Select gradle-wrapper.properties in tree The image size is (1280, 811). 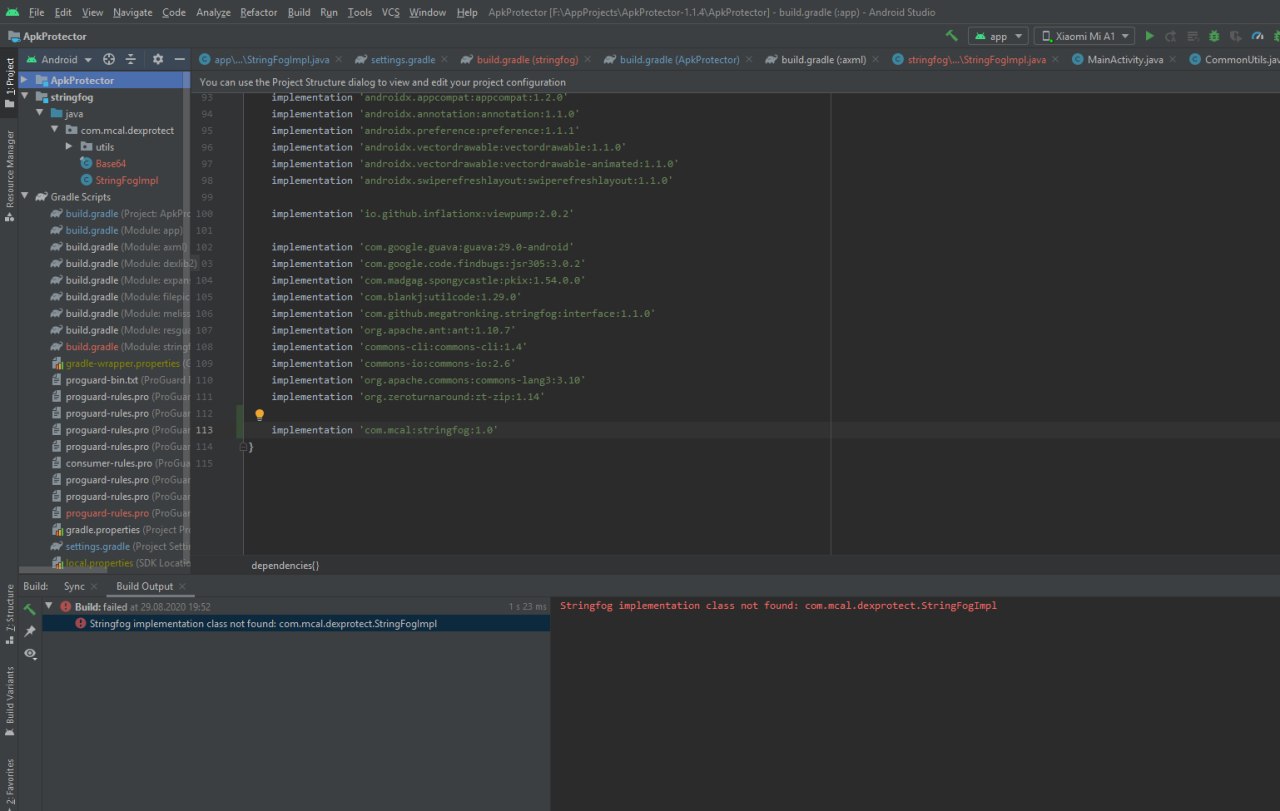[x=121, y=363]
